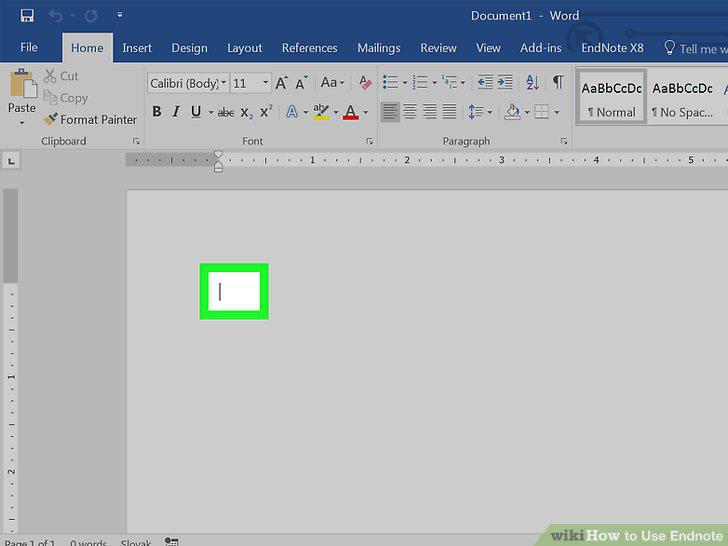Toggle Underline formatting
Image resolution: width=728 pixels, height=546 pixels.
coord(196,112)
